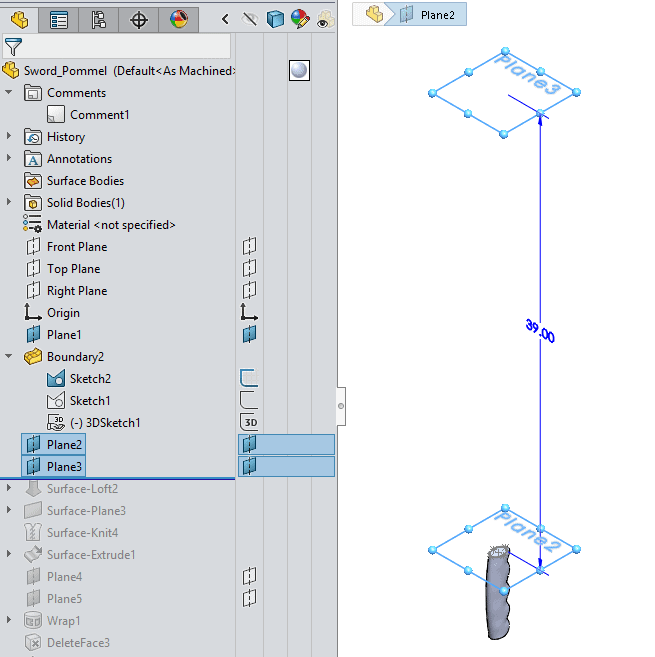Viewport: 655px width, 657px height.
Task: Click the Appearances column header icon
Action: [x=299, y=19]
